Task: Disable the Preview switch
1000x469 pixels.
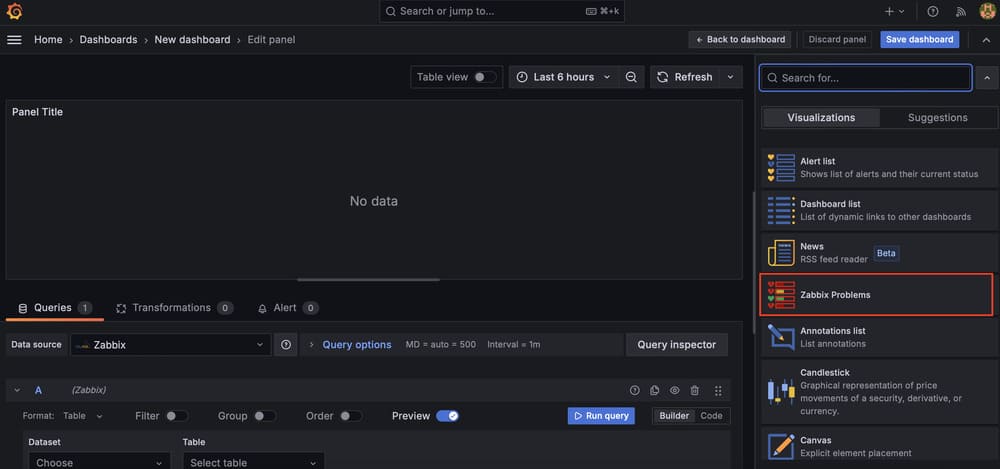Action: click(x=447, y=416)
